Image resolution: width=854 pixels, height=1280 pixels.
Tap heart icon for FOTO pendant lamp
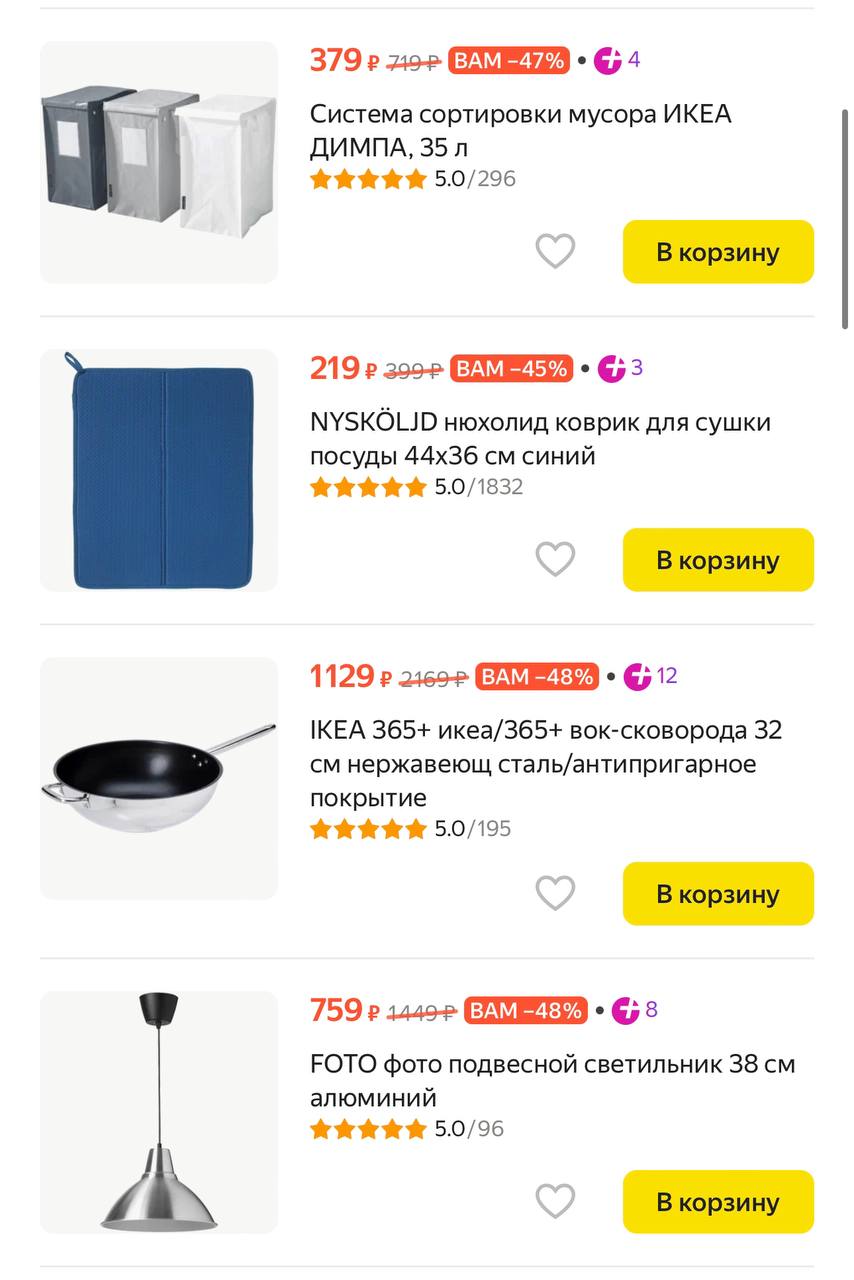(555, 1201)
